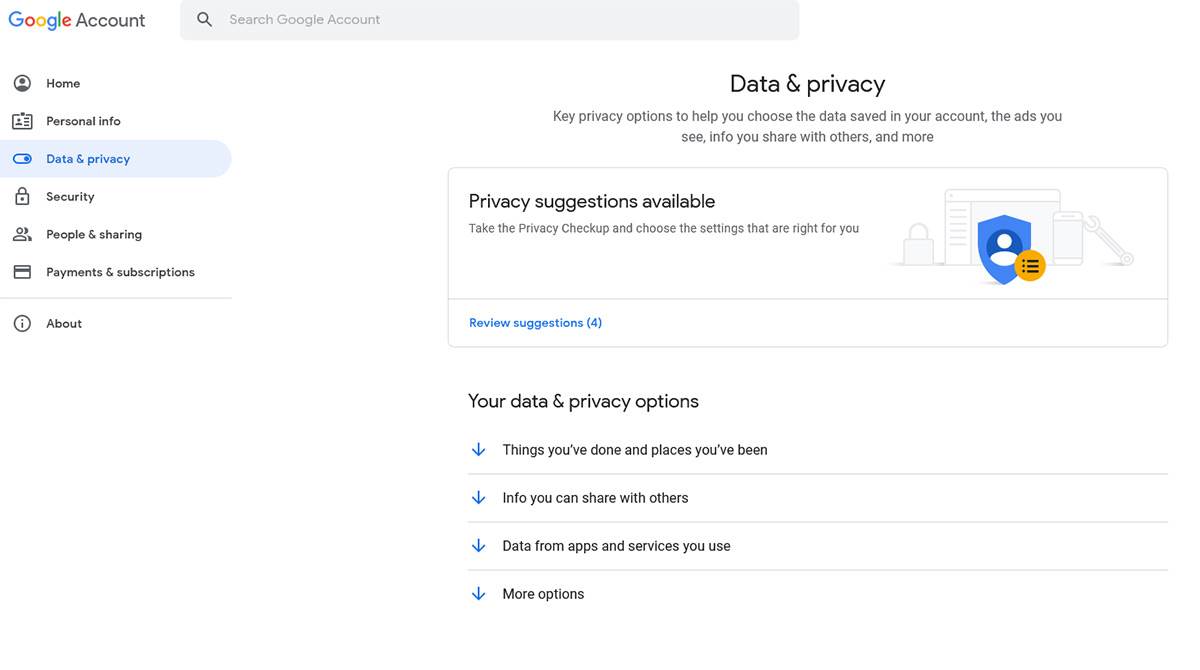Image resolution: width=1200 pixels, height=670 pixels.
Task: Expand Data from apps and services you use
Action: click(x=616, y=545)
